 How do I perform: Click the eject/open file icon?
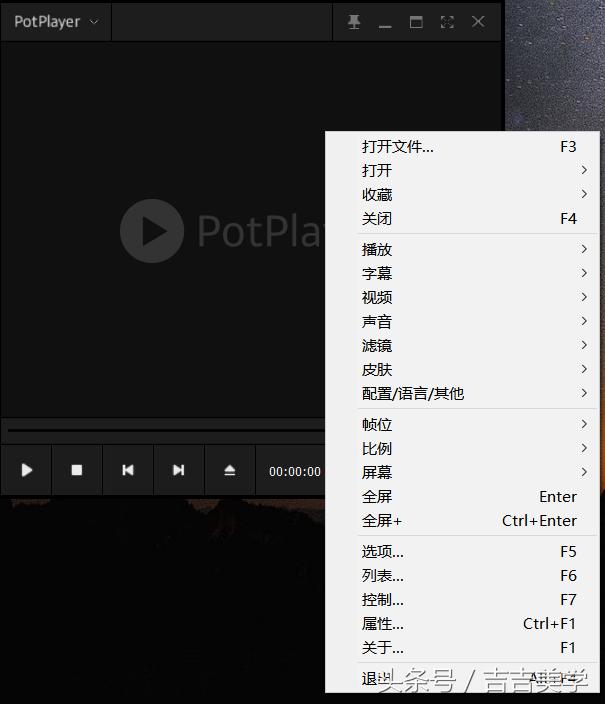point(230,470)
